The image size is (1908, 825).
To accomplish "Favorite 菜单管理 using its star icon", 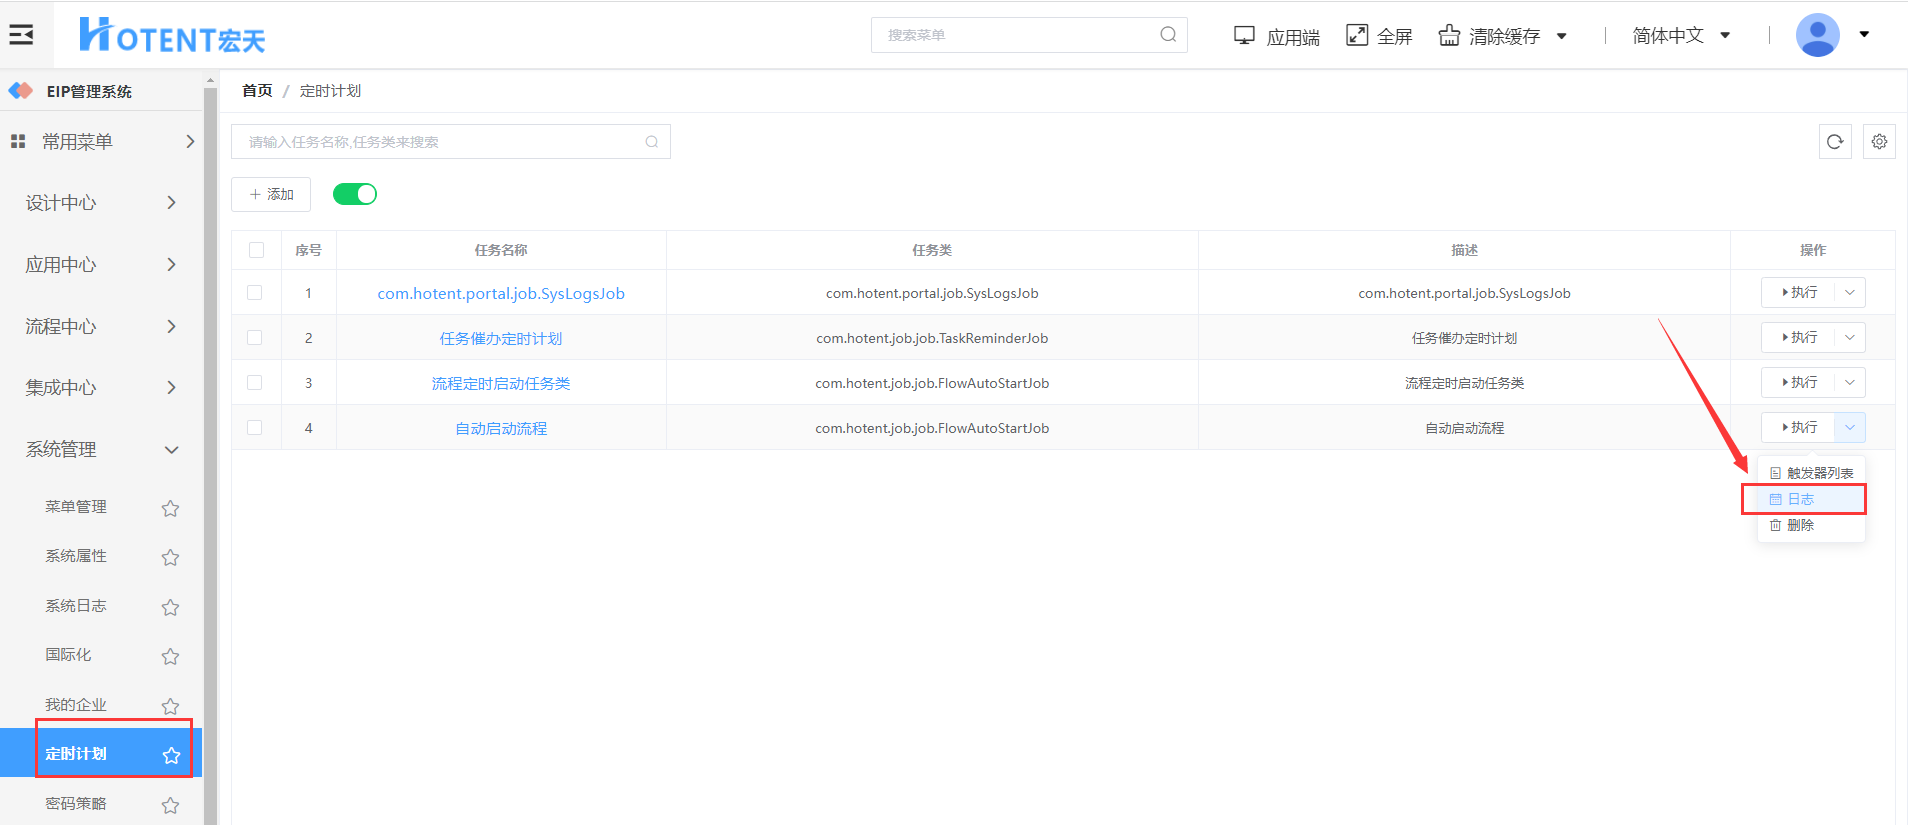I will (x=170, y=508).
